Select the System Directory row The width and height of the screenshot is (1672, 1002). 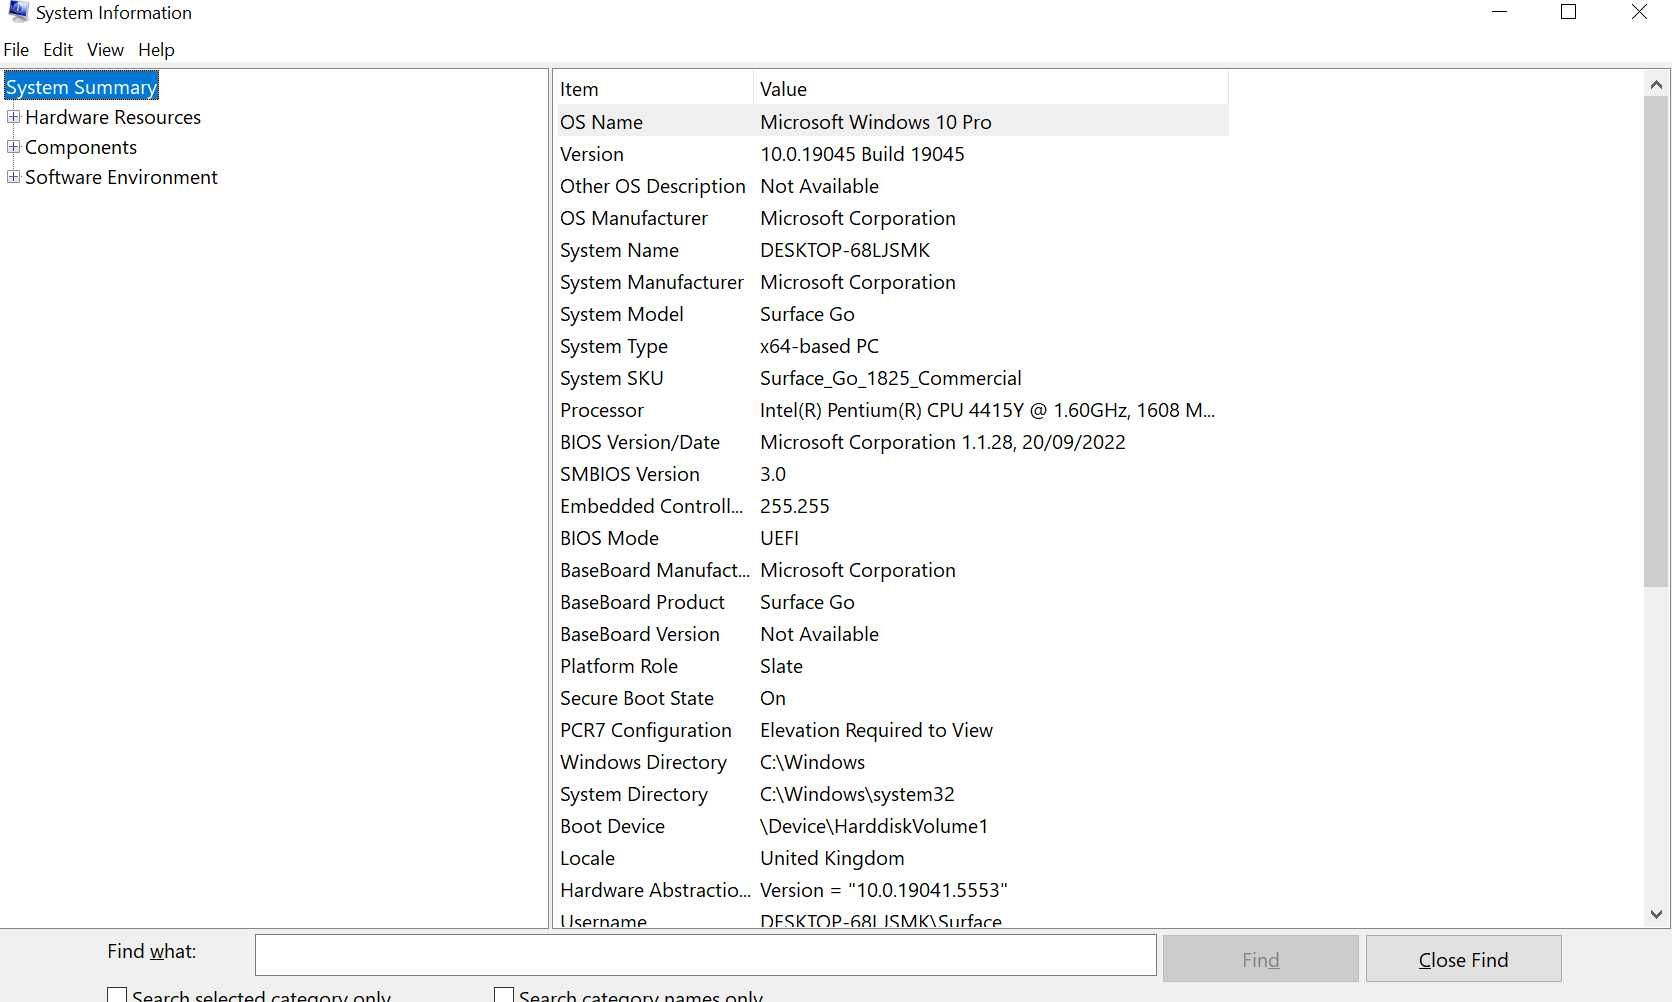891,794
